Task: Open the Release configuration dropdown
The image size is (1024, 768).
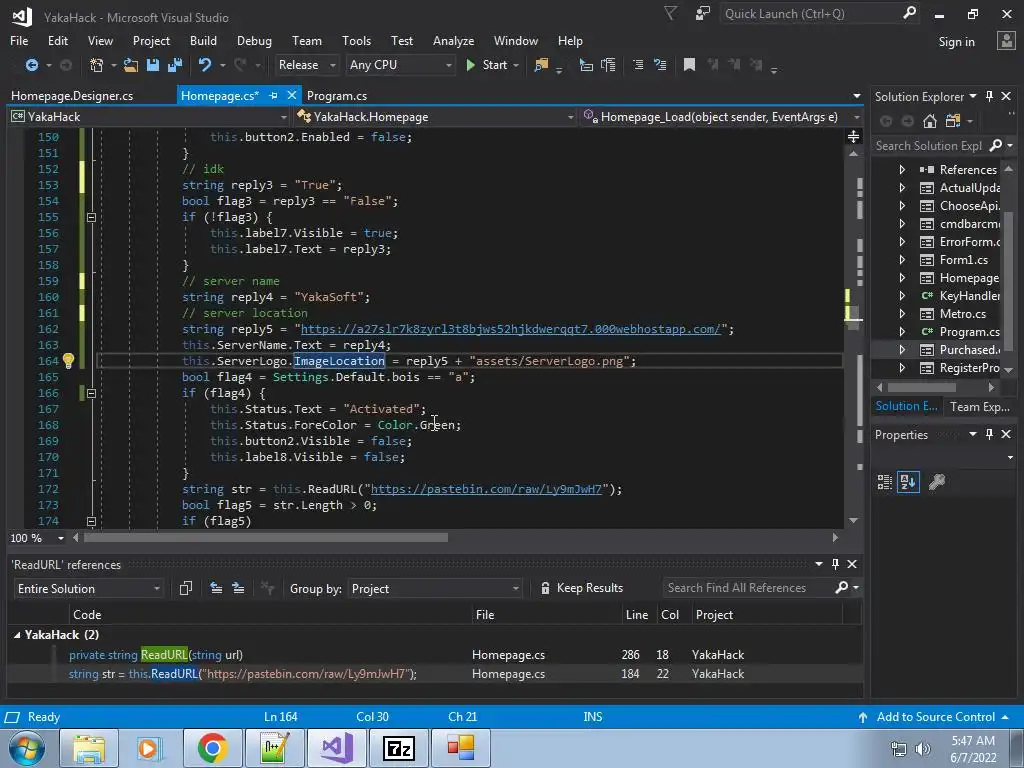Action: 307,65
